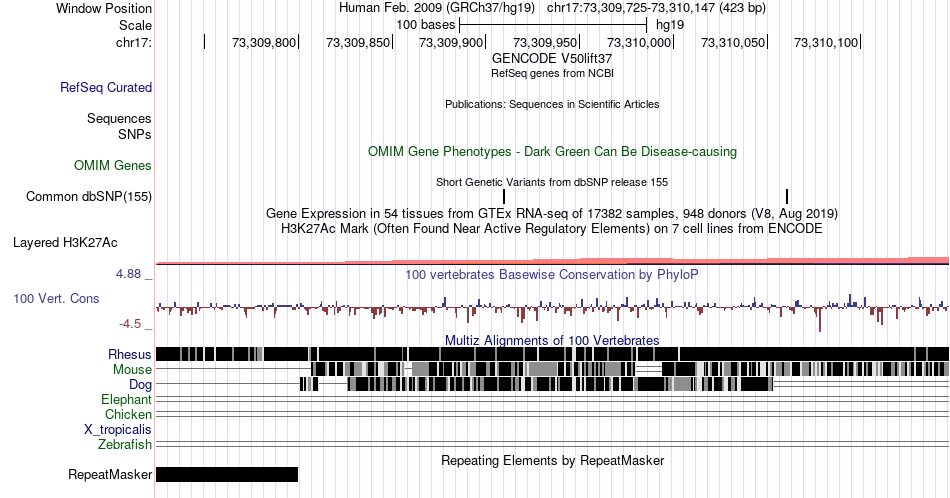
Task: Select the Layered H3K27Ac track label
Action: 65,242
